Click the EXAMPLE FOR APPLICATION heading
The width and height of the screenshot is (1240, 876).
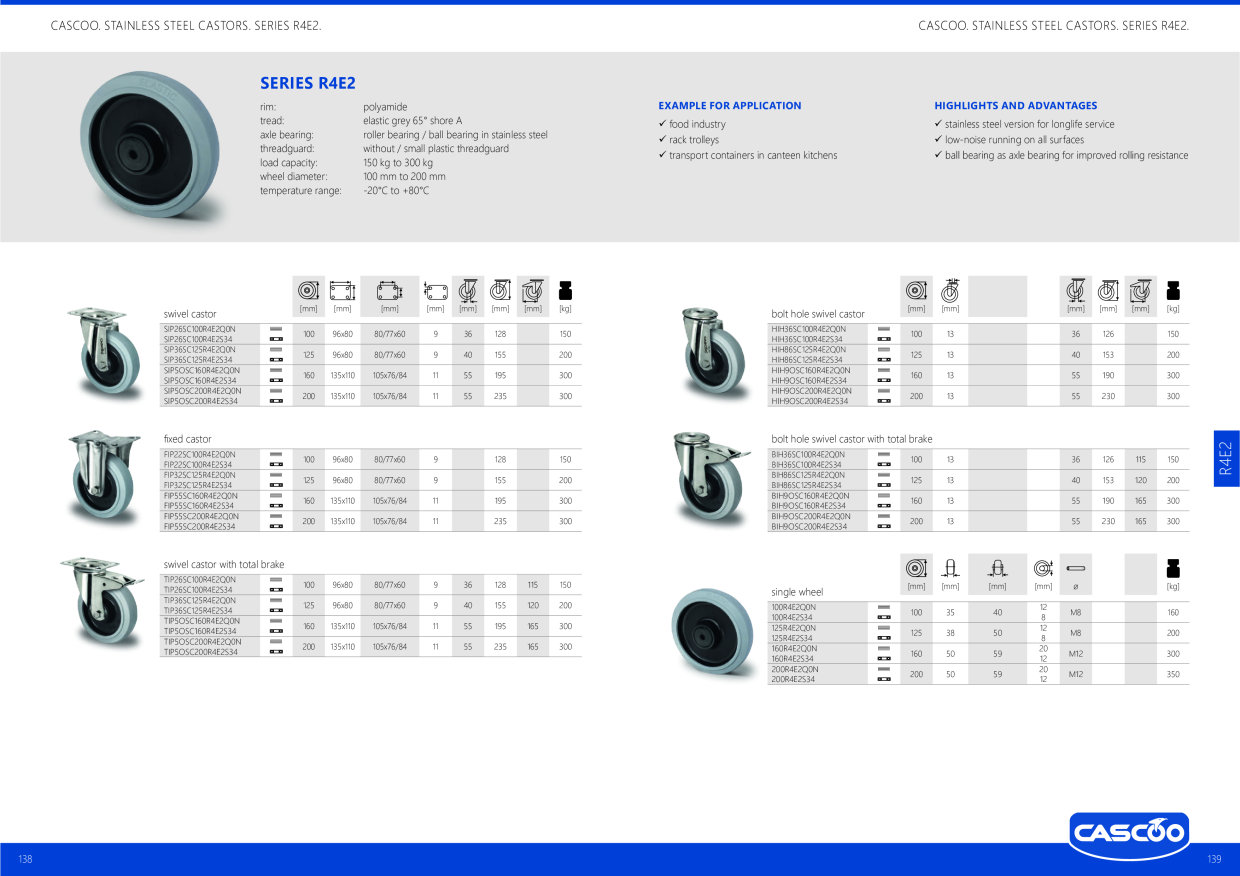click(x=730, y=105)
